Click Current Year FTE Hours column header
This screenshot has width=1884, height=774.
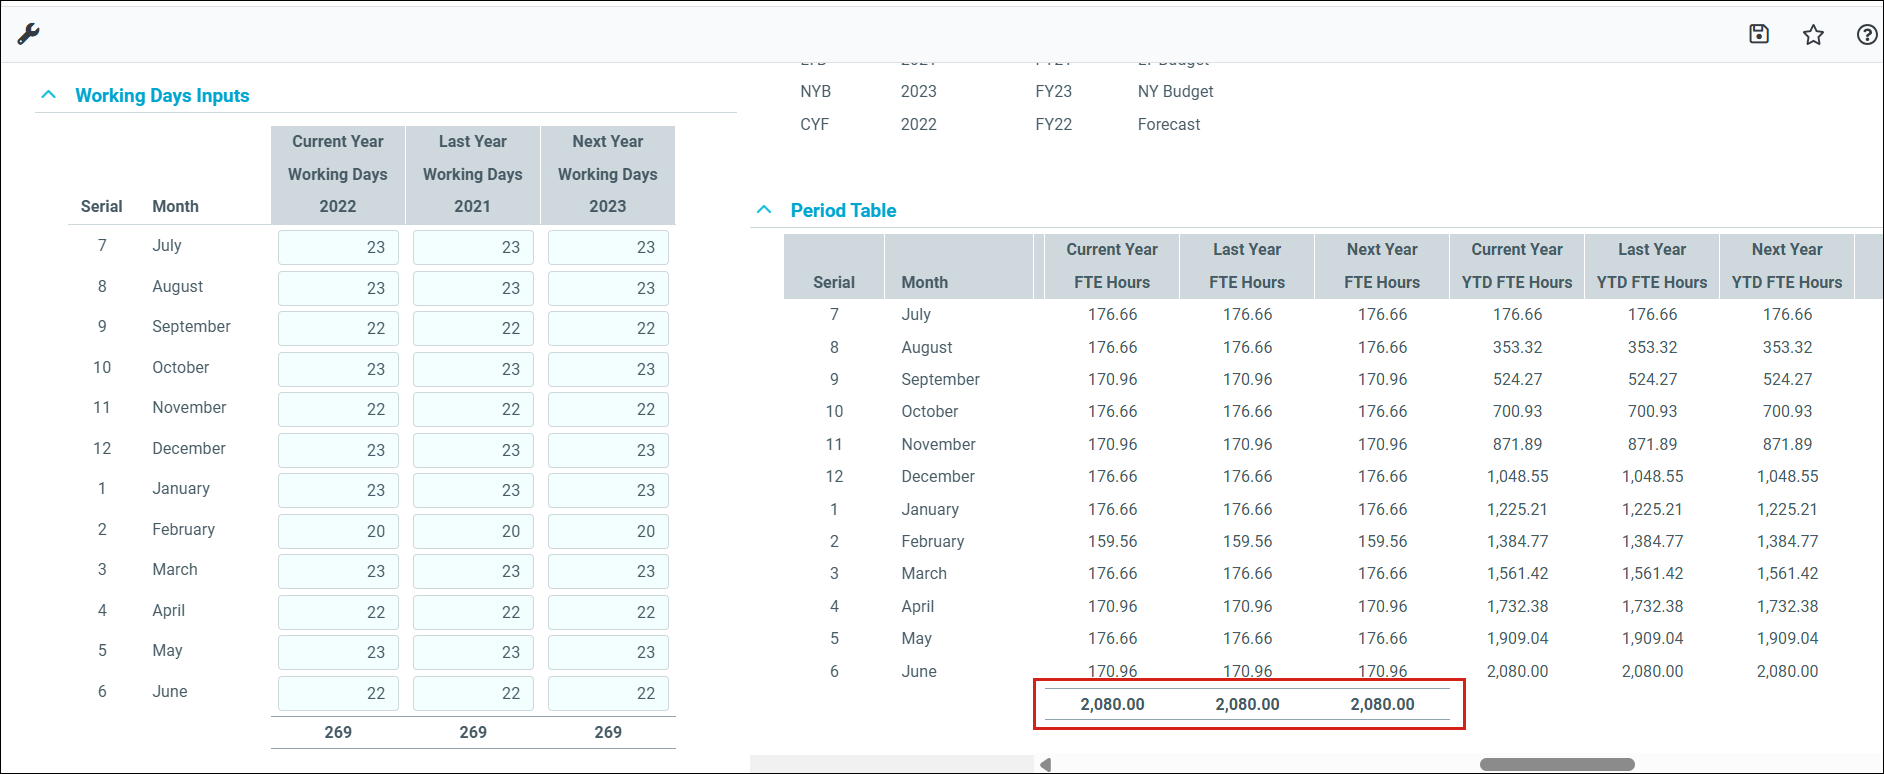click(1111, 266)
